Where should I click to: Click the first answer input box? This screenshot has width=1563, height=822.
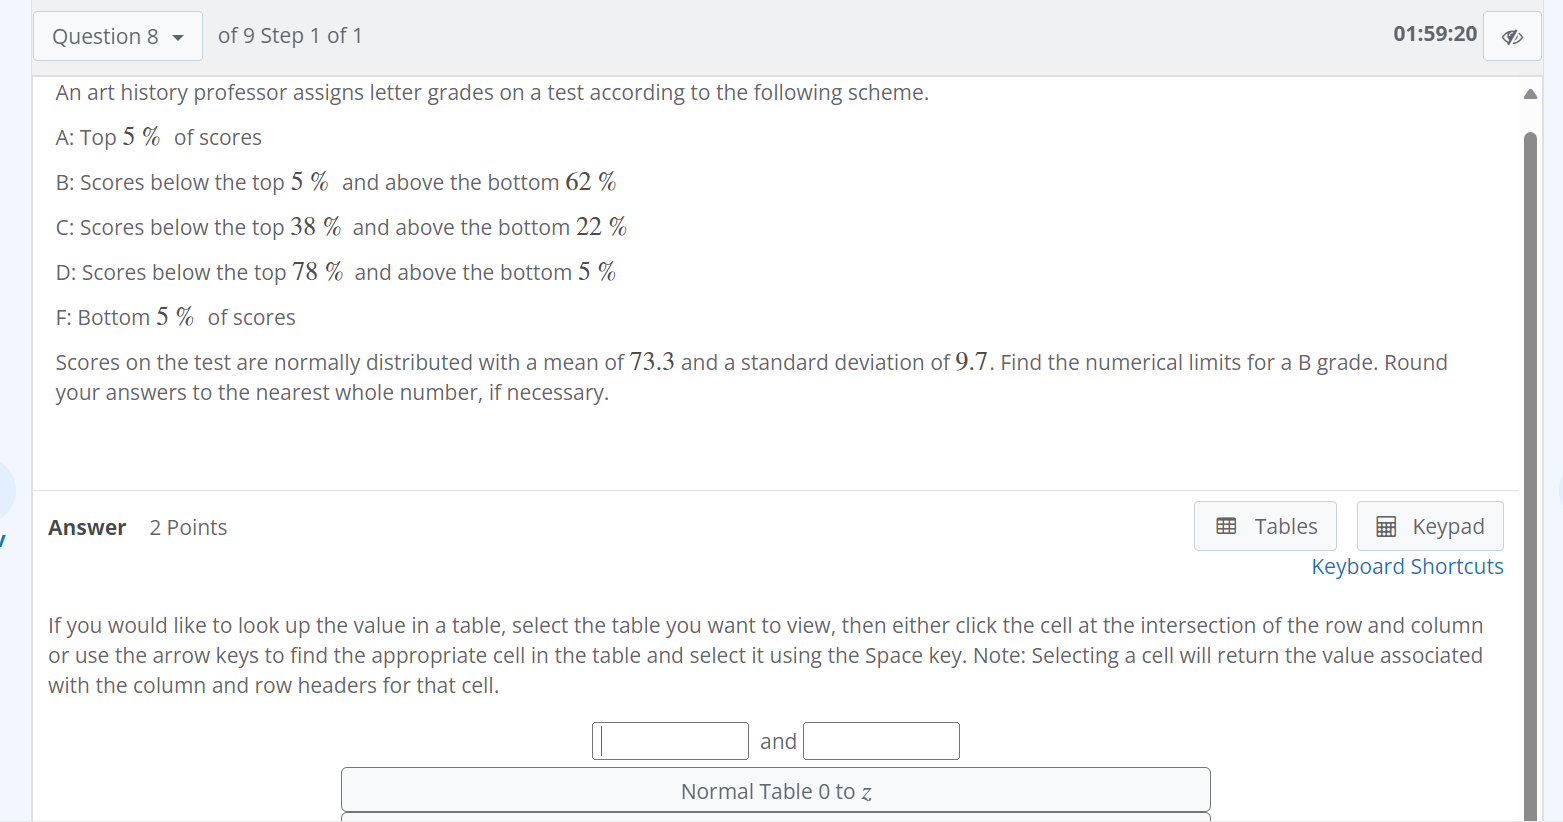670,740
